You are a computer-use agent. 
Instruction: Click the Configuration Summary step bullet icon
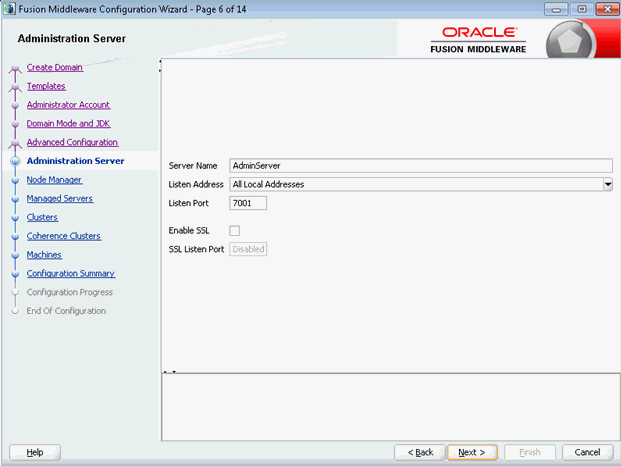pos(15,274)
